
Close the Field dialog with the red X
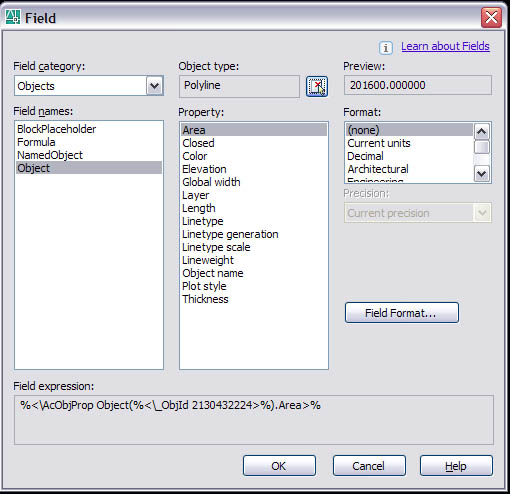[491, 17]
